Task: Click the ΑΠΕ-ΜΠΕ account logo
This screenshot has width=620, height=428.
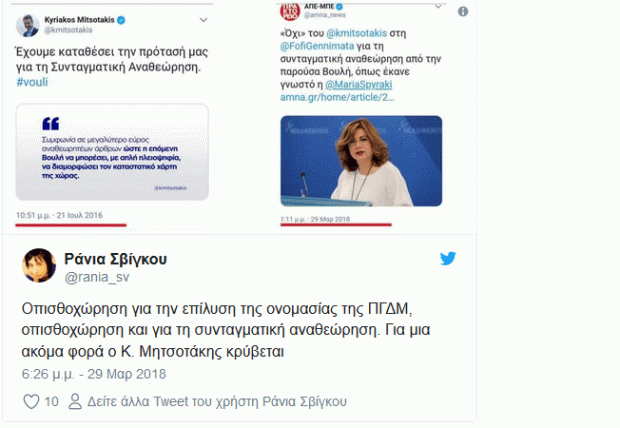Action: click(290, 11)
